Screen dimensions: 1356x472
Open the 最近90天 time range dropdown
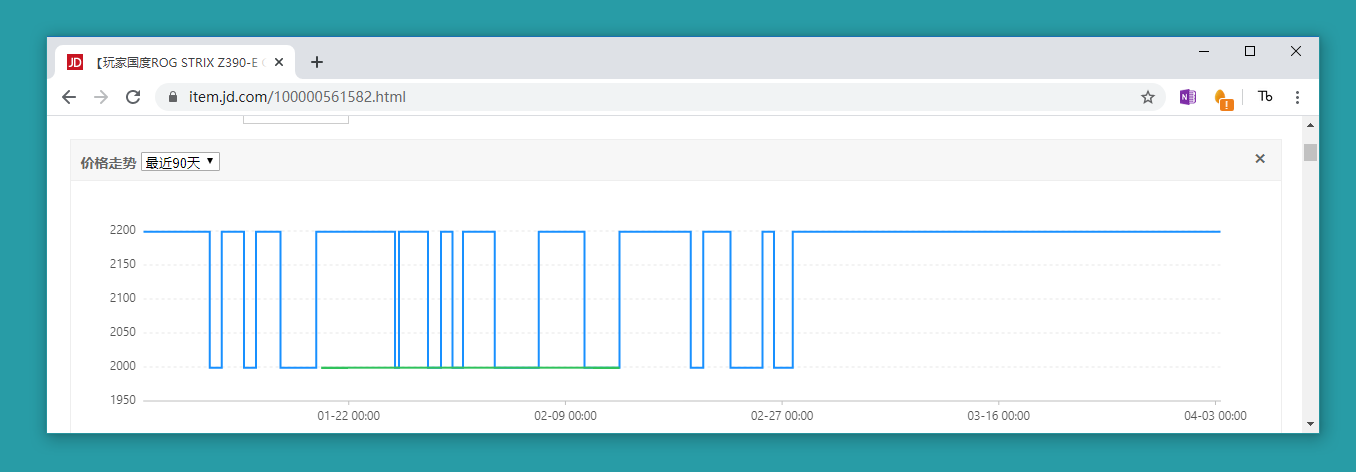coord(180,162)
